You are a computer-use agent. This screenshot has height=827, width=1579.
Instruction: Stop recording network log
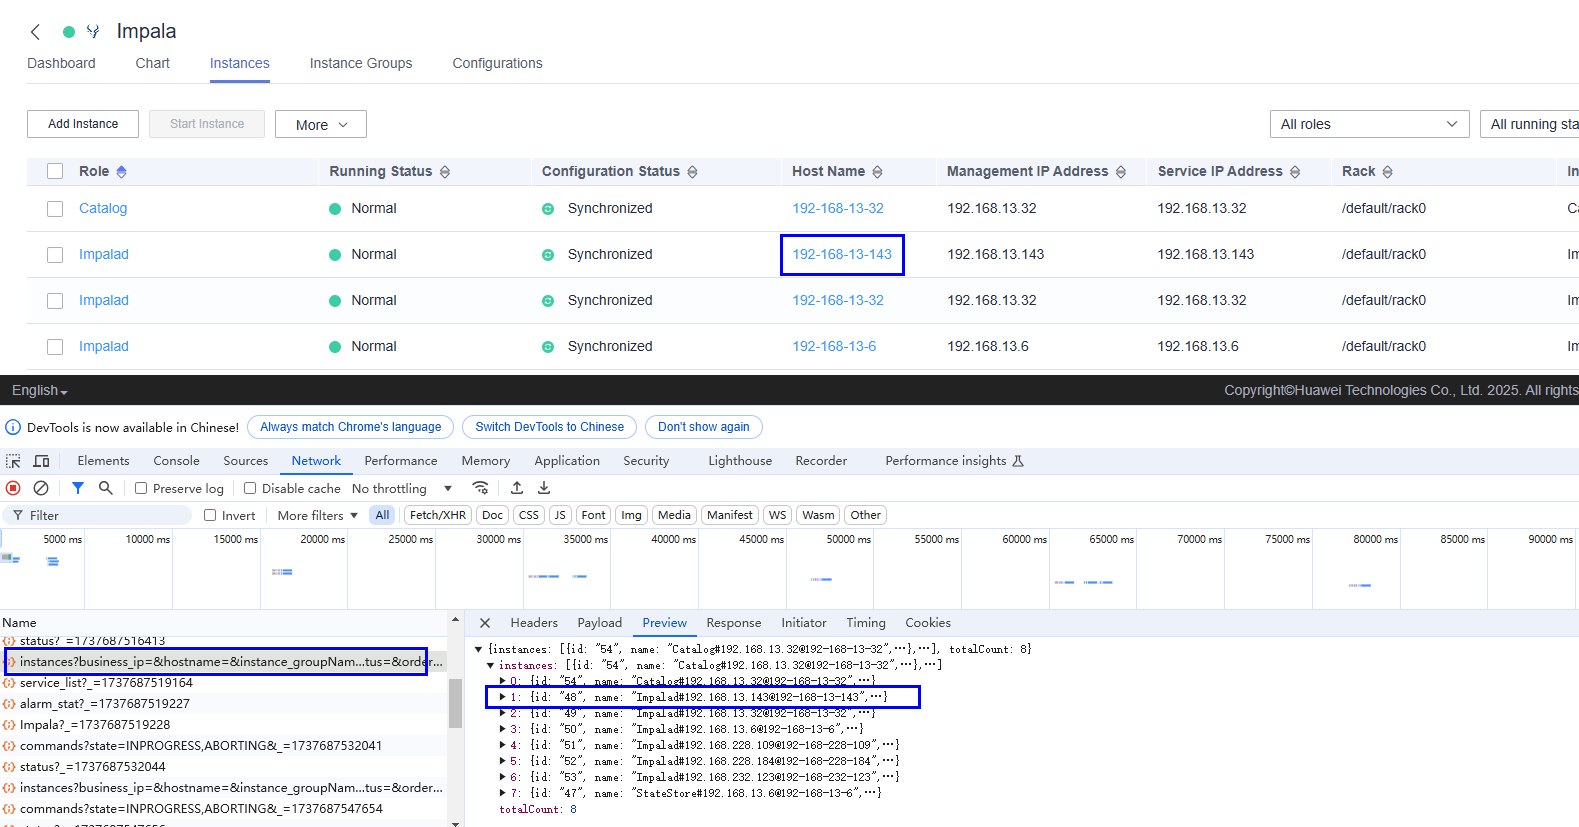[x=13, y=488]
